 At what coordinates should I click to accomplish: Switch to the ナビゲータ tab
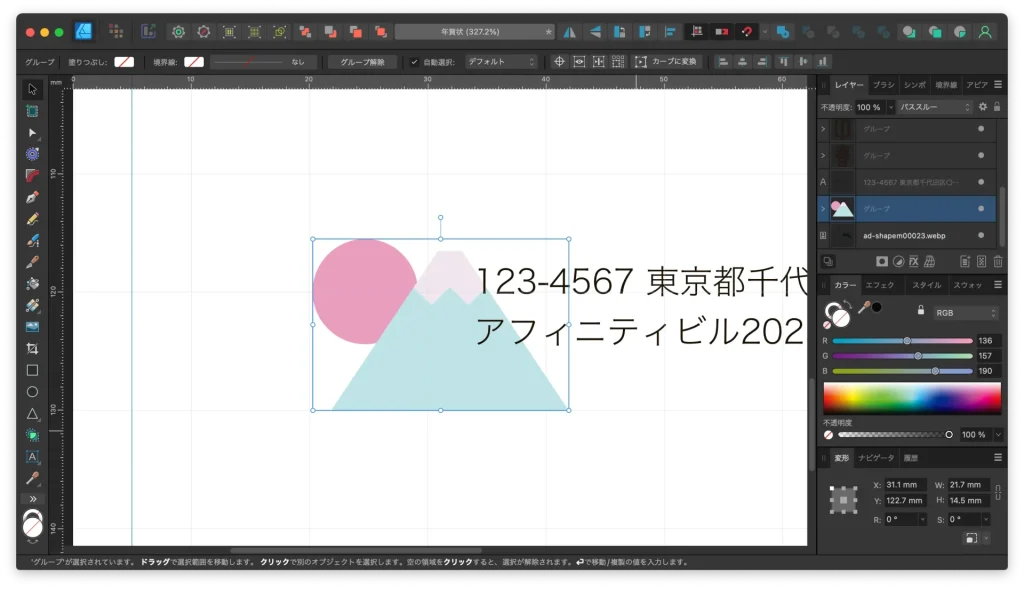(876, 458)
